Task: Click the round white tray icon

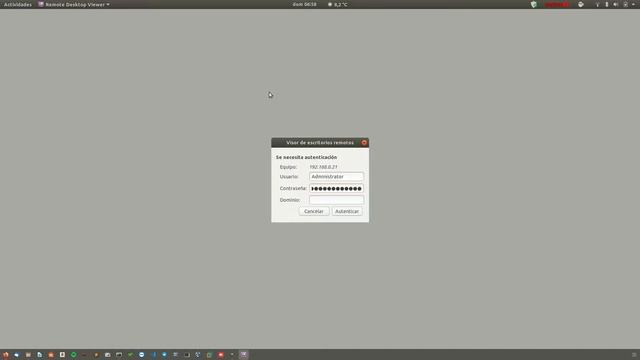Action: [x=581, y=4]
